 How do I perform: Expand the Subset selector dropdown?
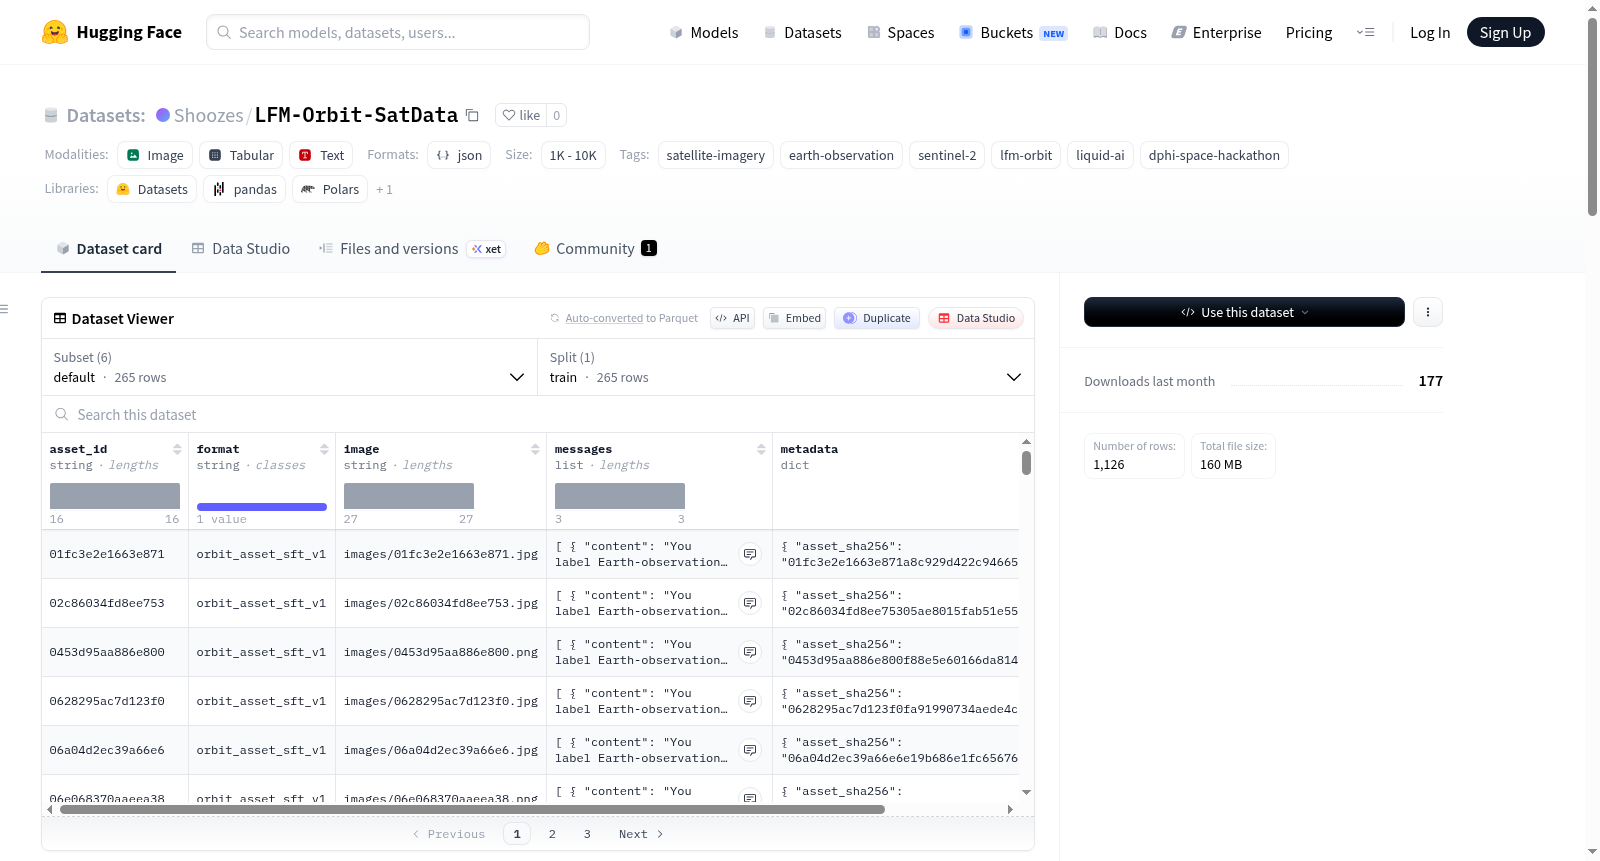289,367
